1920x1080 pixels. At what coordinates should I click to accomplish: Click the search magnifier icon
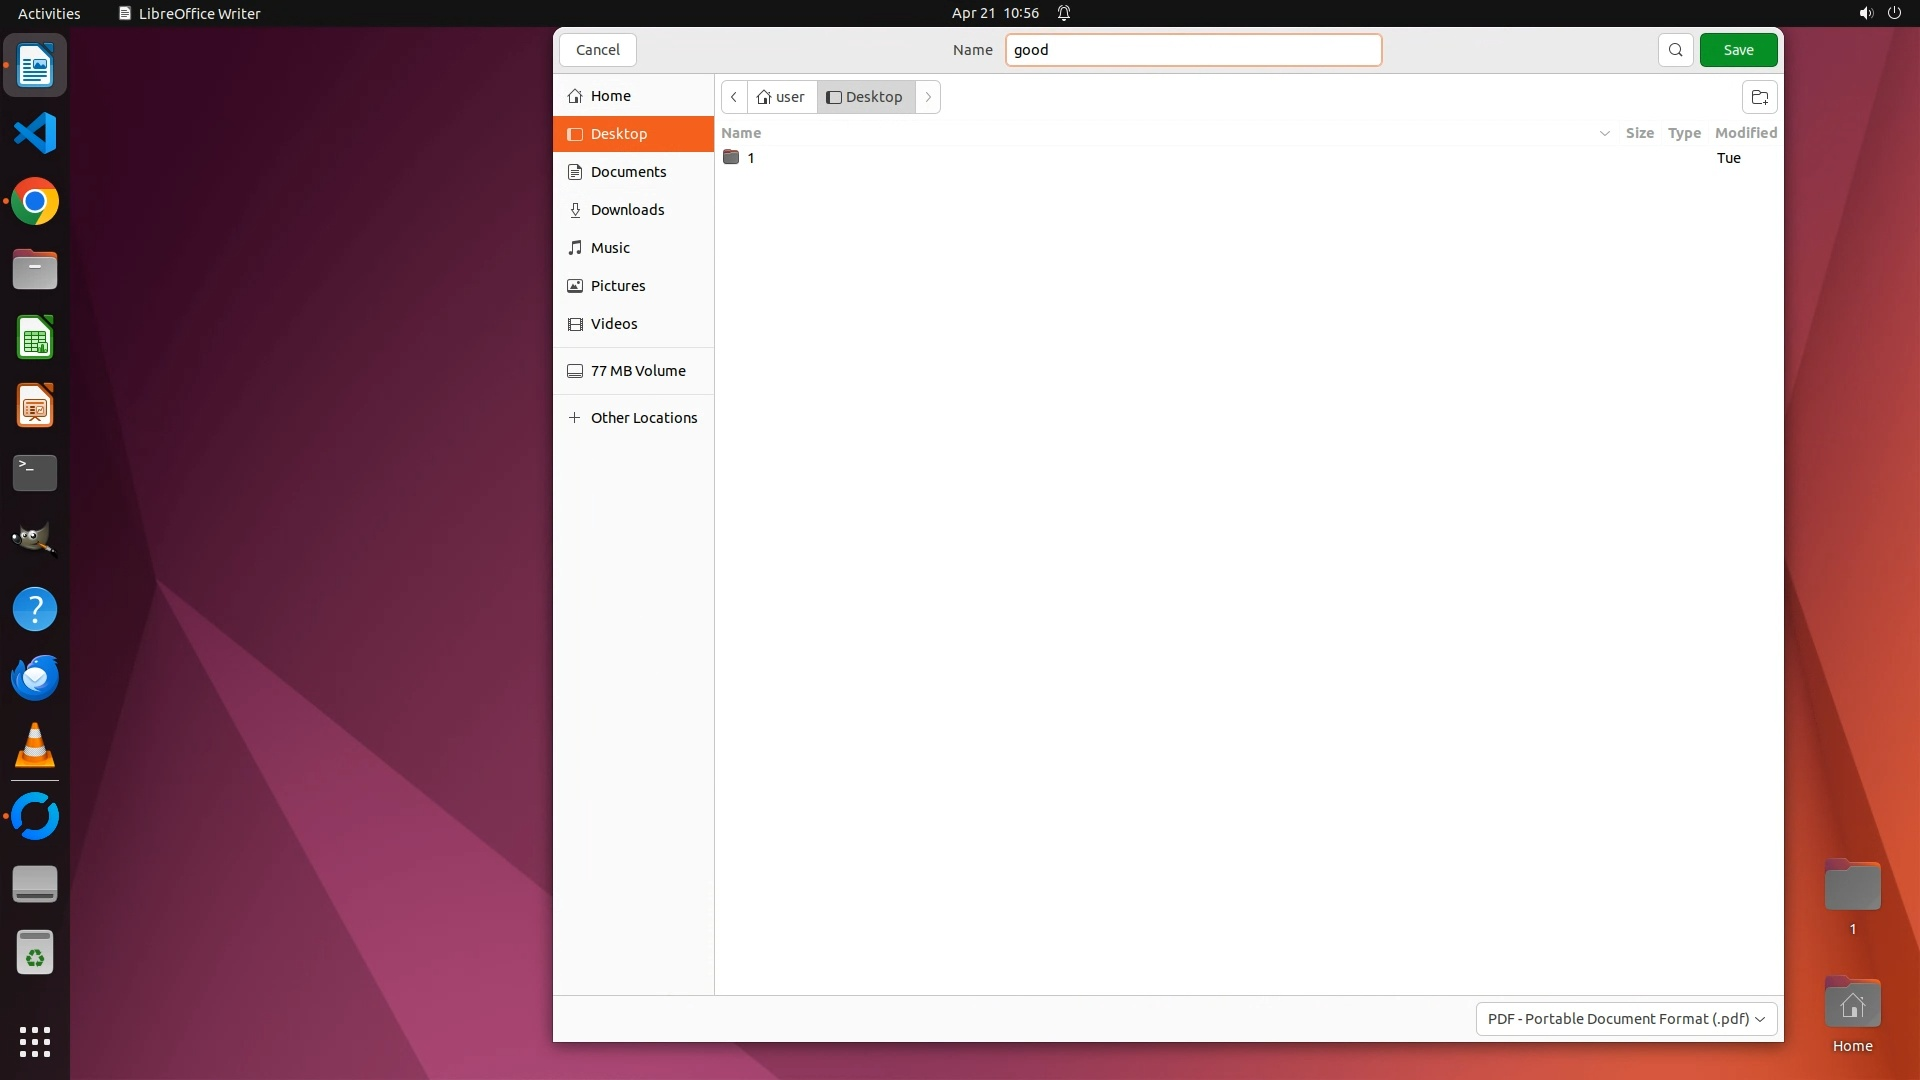[x=1675, y=50]
